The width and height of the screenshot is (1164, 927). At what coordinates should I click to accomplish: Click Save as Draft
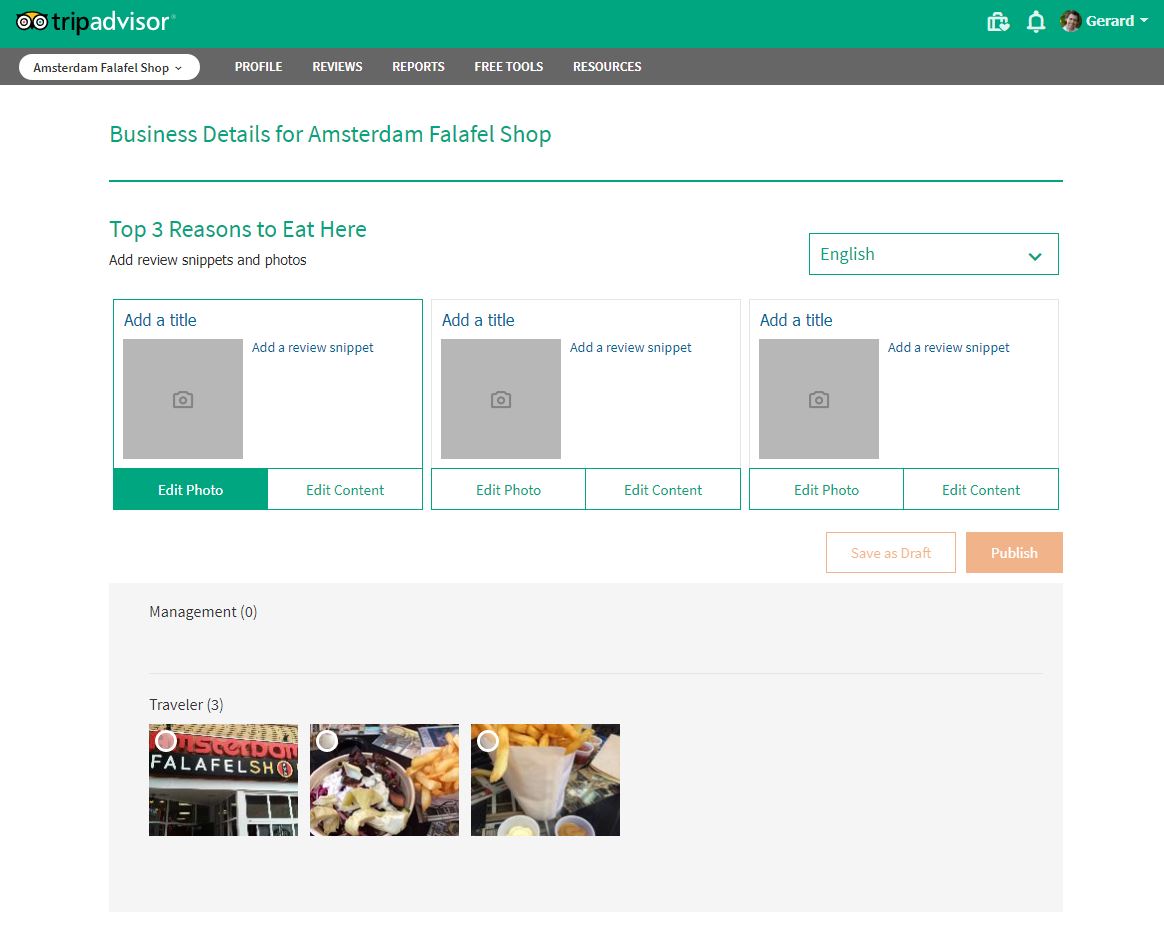(x=890, y=553)
